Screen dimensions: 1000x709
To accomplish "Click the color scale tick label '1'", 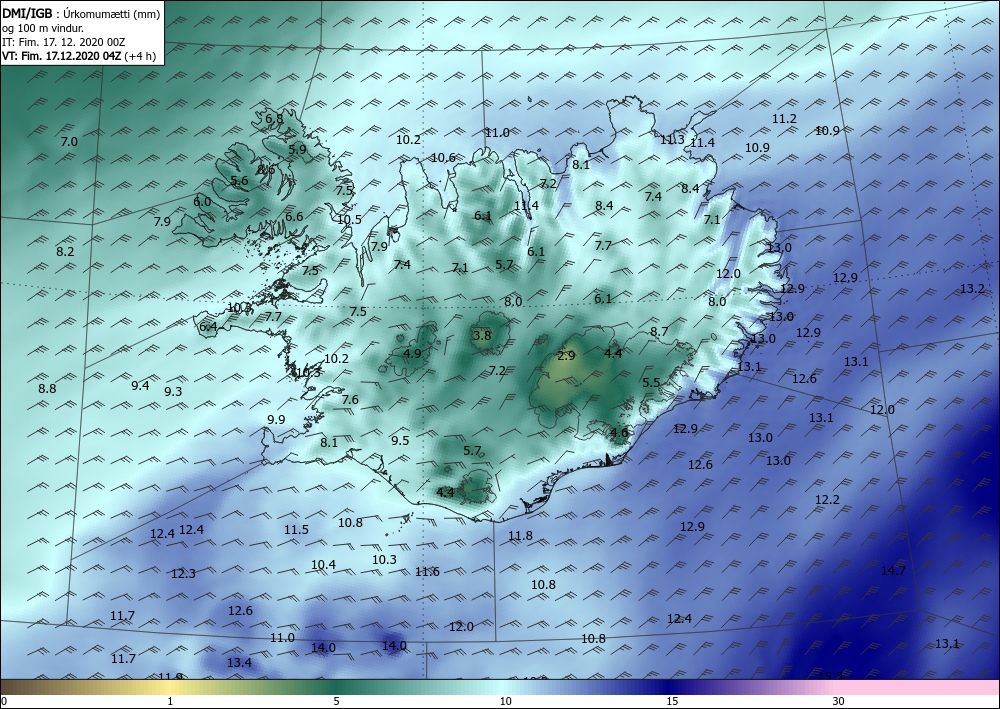I will pyautogui.click(x=170, y=701).
